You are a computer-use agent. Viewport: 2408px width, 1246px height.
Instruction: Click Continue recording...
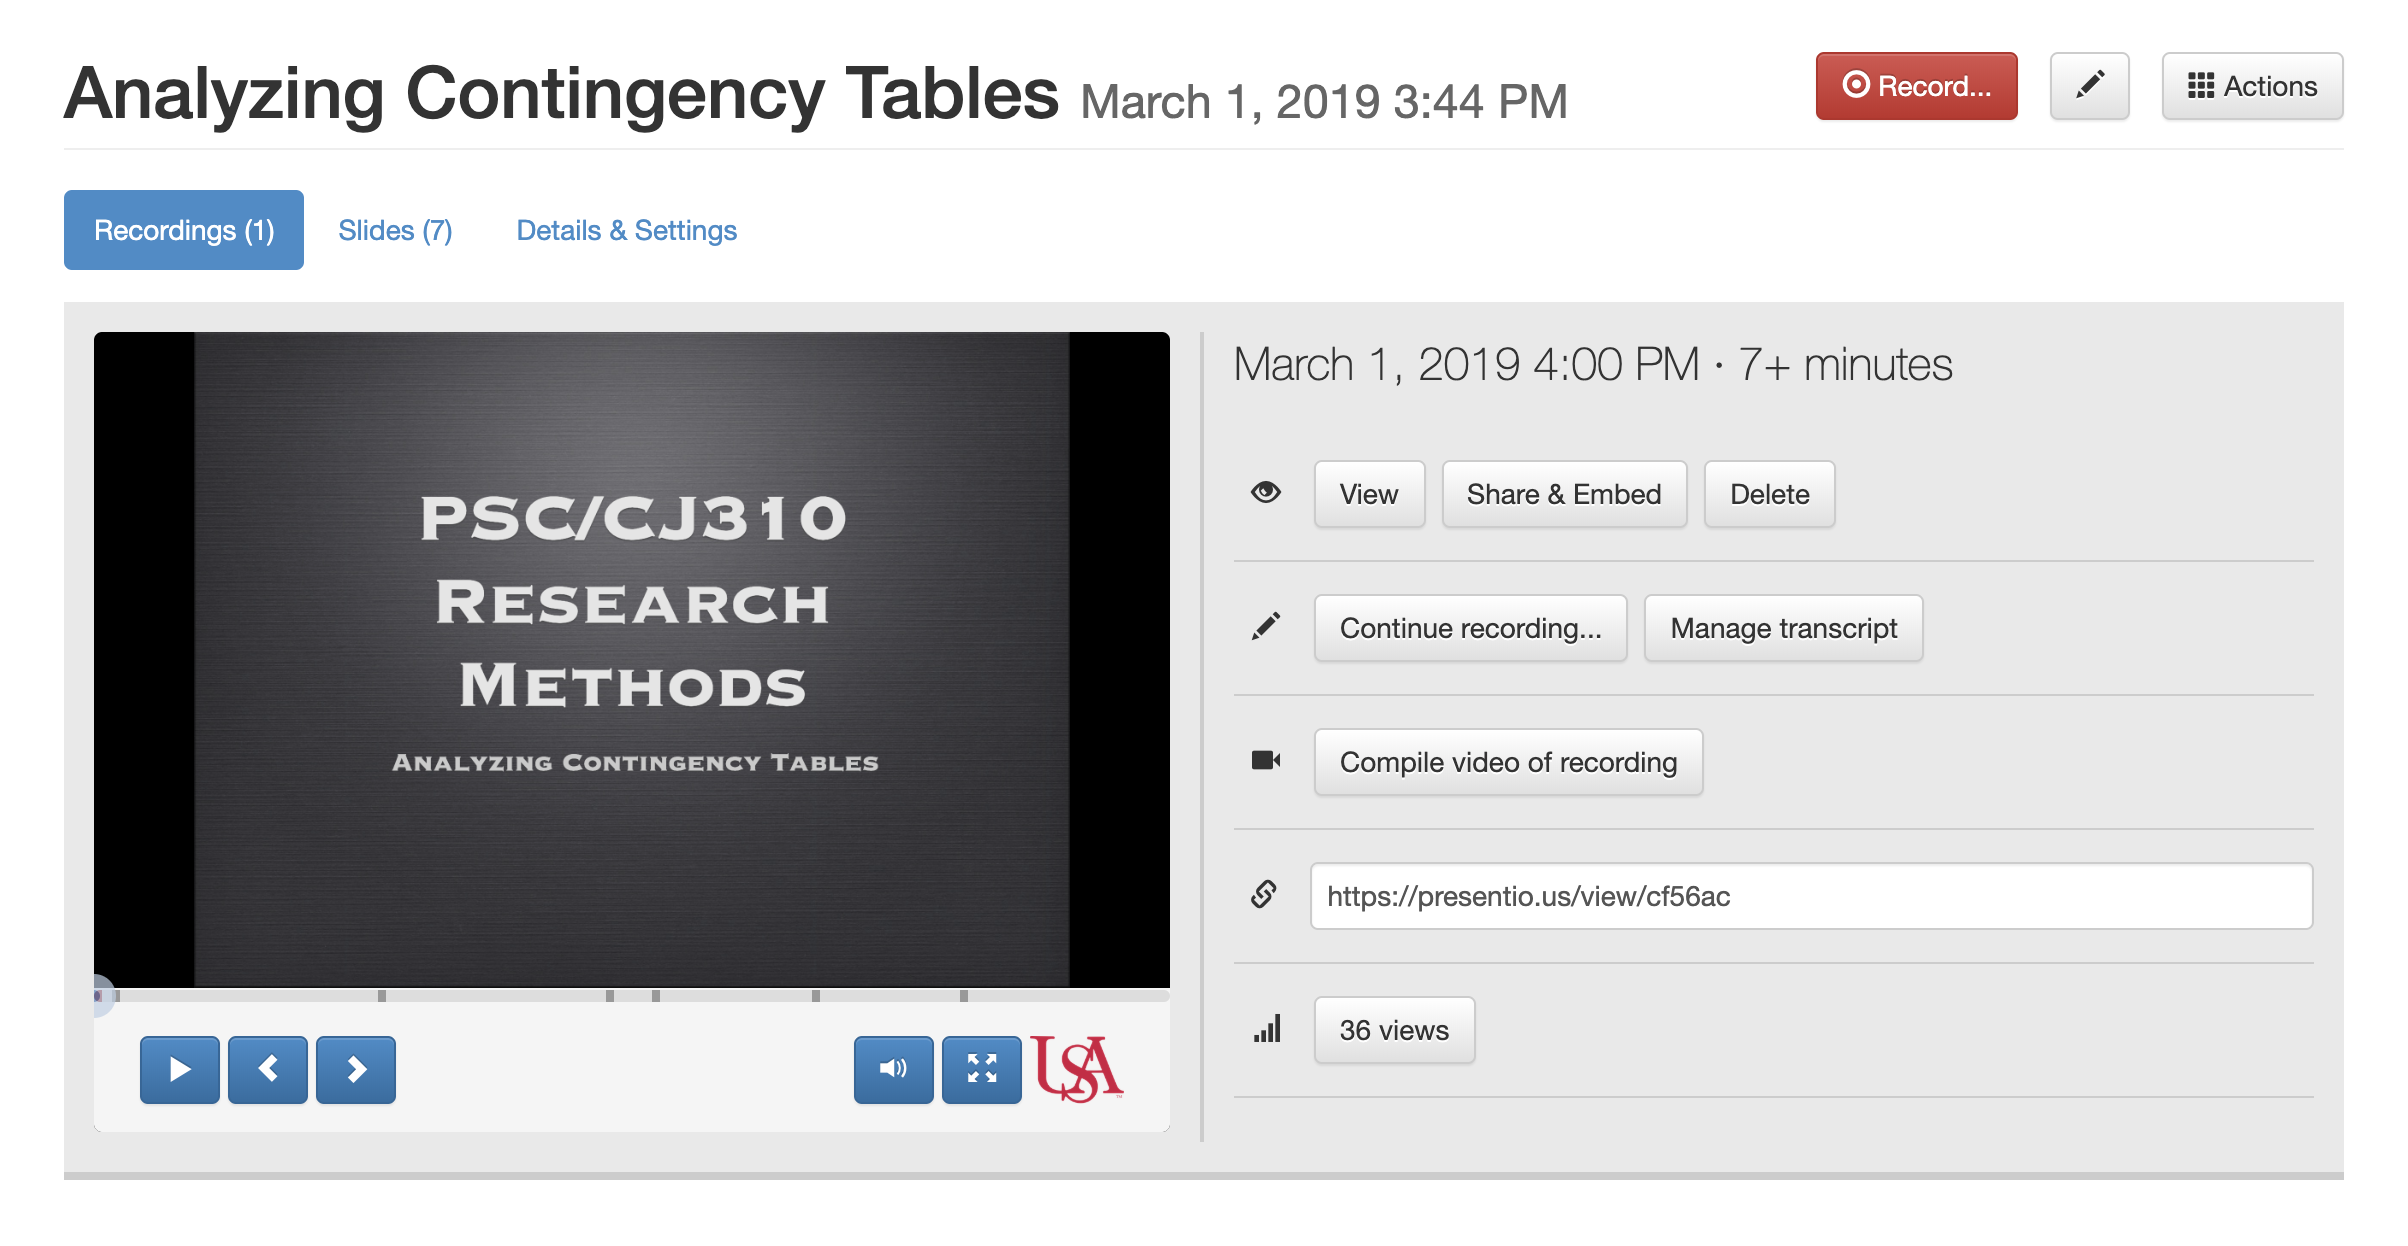(1470, 628)
